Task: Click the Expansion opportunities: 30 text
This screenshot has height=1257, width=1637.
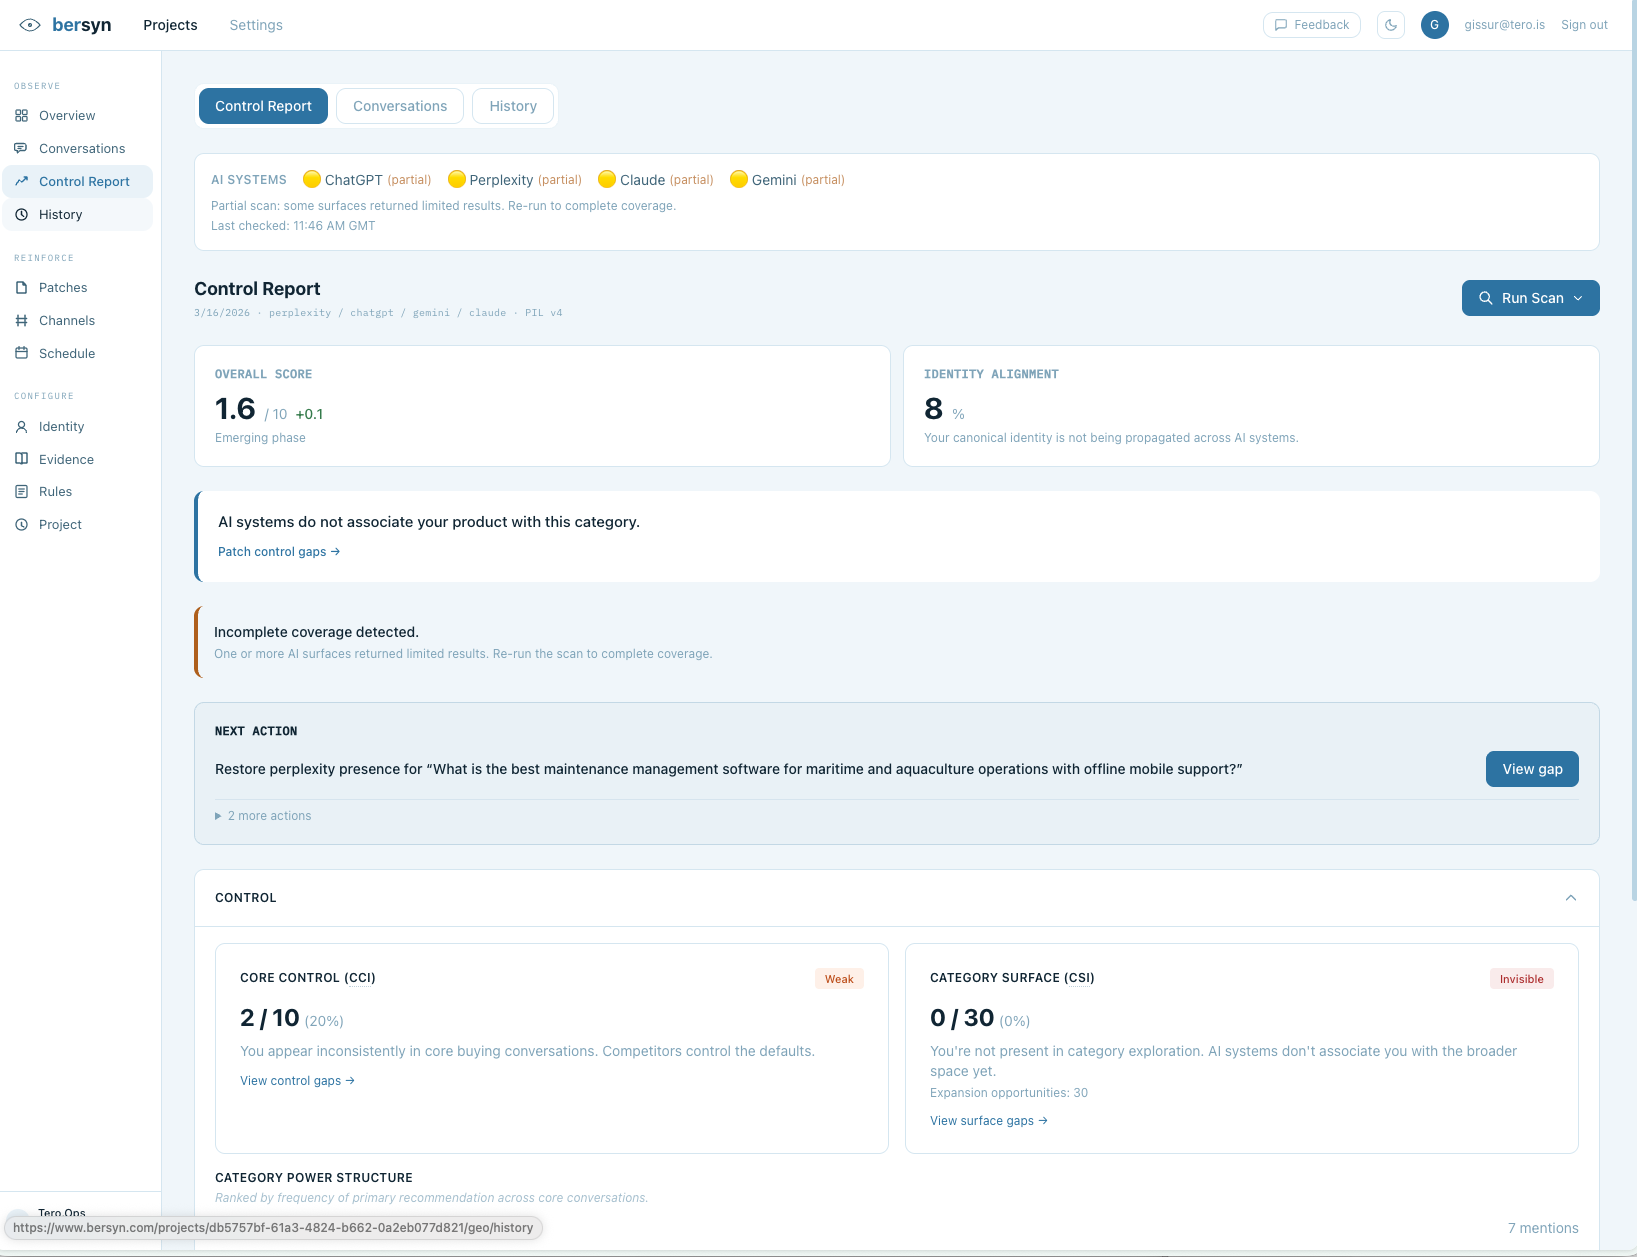Action: 1009,1093
